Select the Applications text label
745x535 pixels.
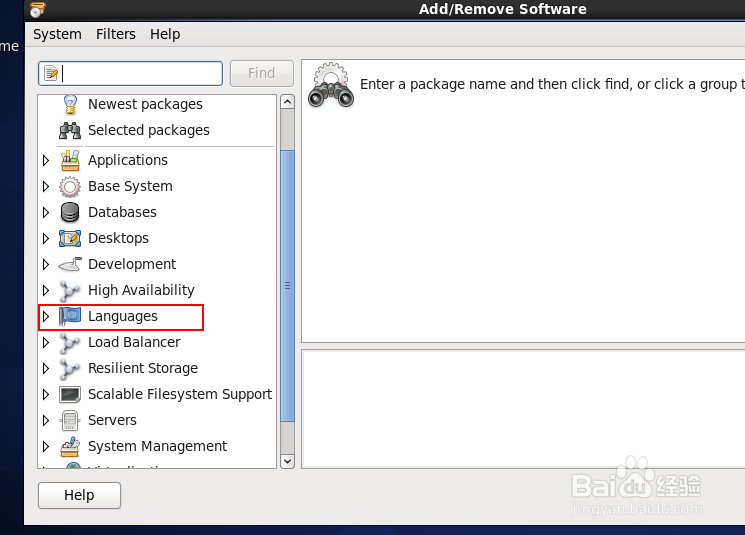(x=128, y=160)
